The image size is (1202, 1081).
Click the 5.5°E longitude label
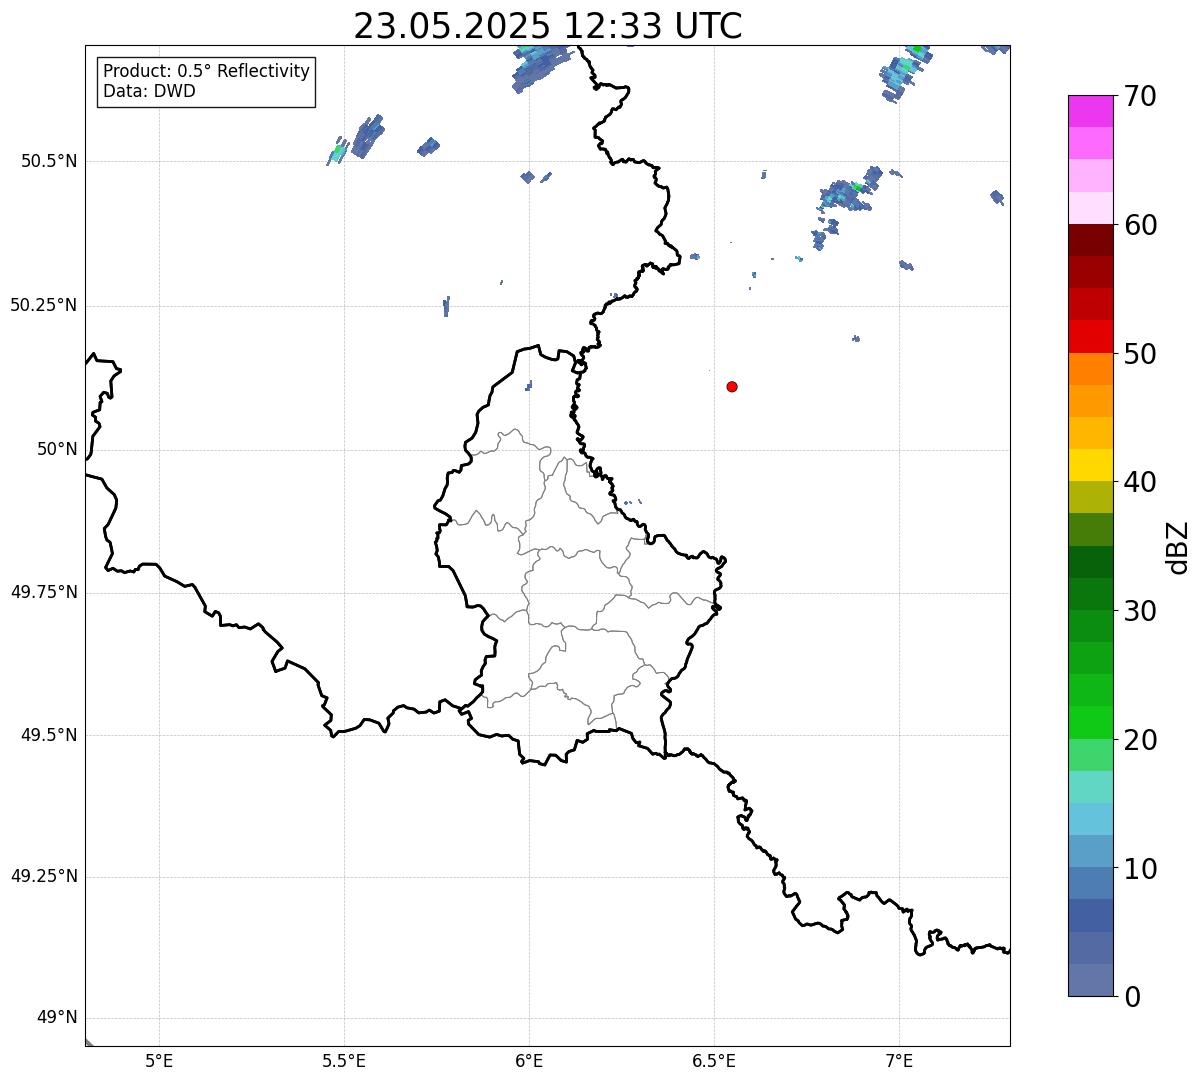(x=344, y=1060)
